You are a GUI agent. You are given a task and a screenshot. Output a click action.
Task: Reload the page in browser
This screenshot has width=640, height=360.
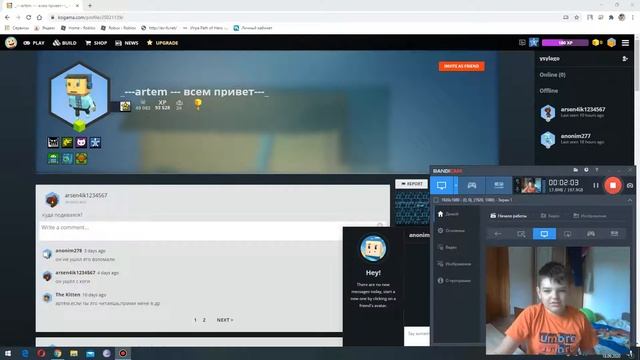click(28, 18)
